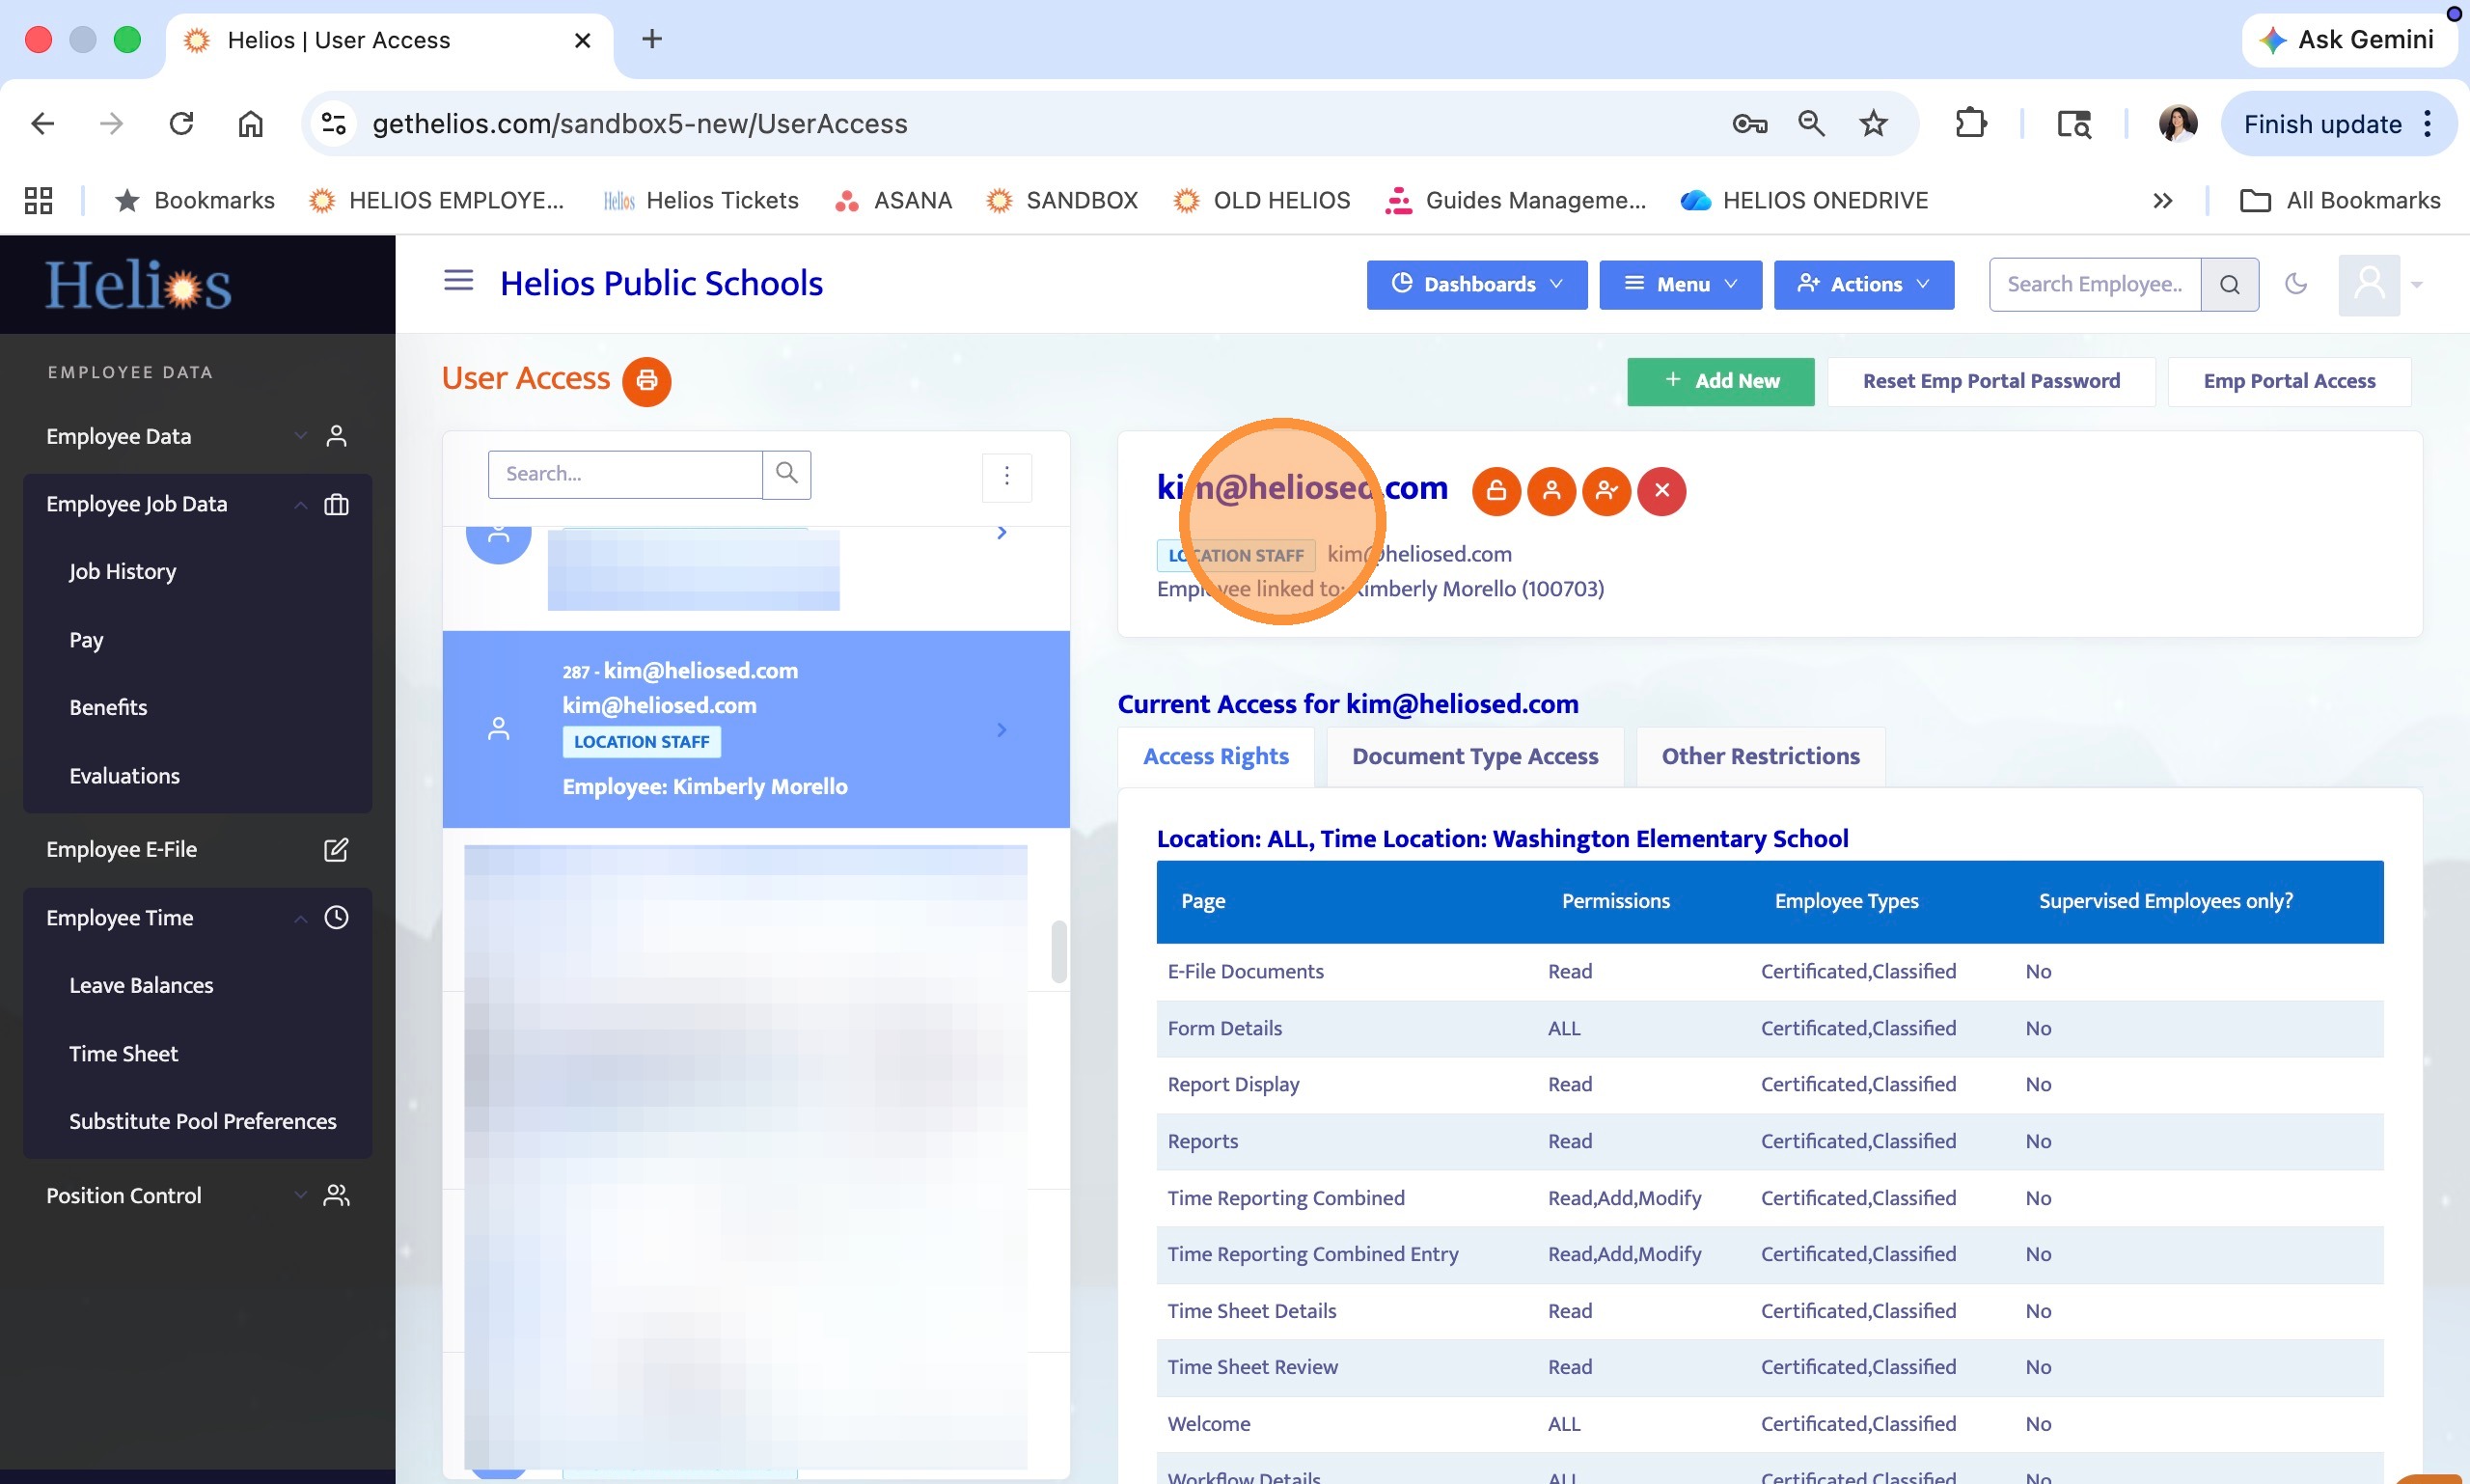This screenshot has height=1484, width=2470.
Task: Toggle the hamburger sidebar menu icon
Action: click(458, 281)
